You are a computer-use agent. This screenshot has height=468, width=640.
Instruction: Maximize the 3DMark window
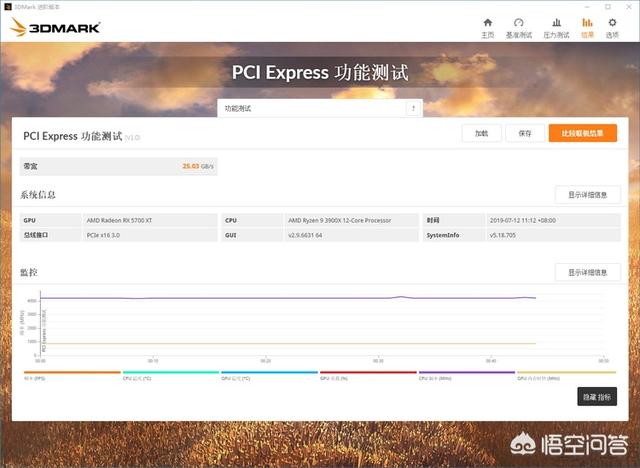608,7
